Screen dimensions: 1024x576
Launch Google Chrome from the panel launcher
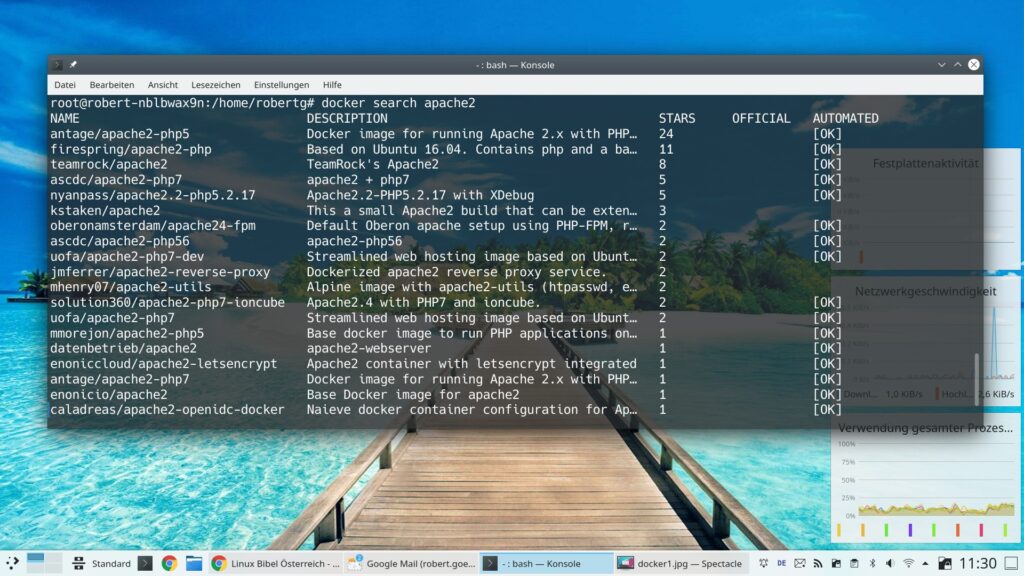coord(169,563)
